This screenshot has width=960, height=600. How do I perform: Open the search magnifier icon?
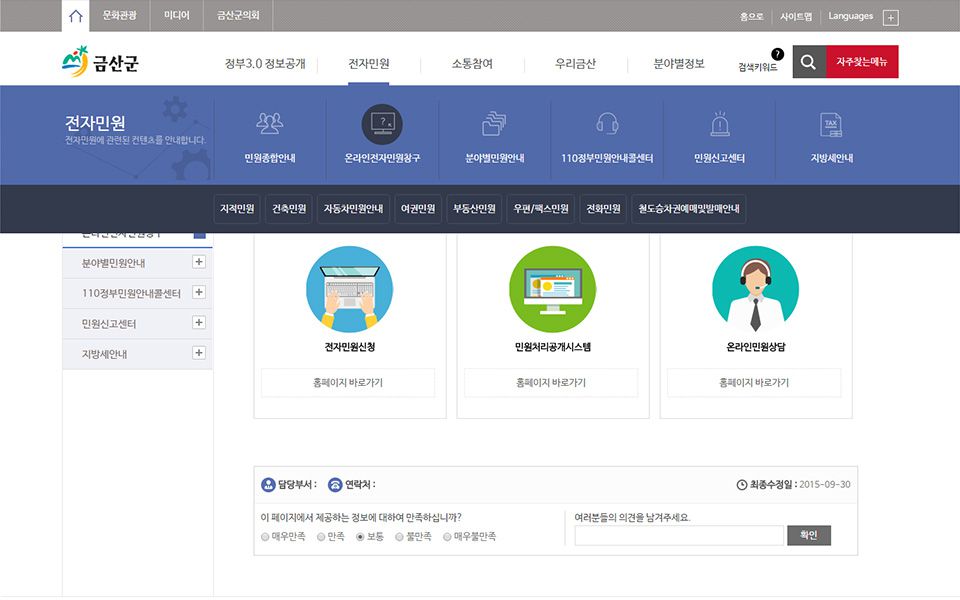[x=809, y=62]
